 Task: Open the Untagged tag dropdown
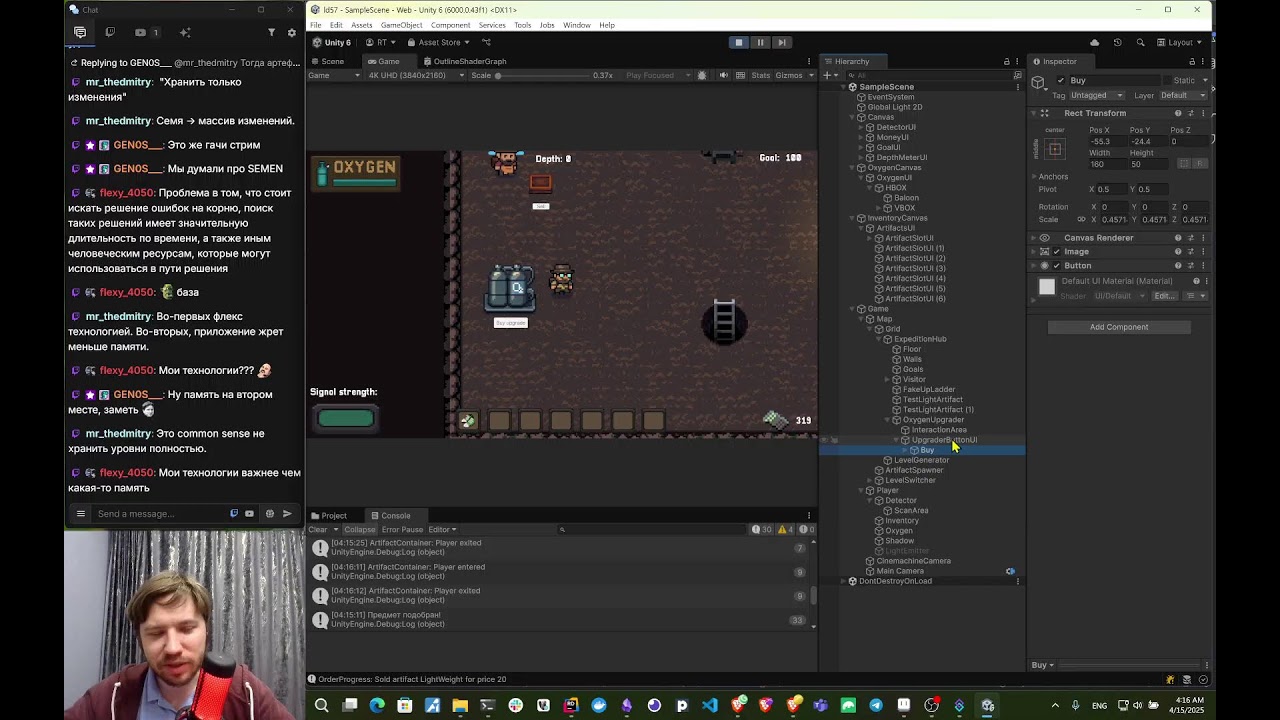click(x=1097, y=95)
